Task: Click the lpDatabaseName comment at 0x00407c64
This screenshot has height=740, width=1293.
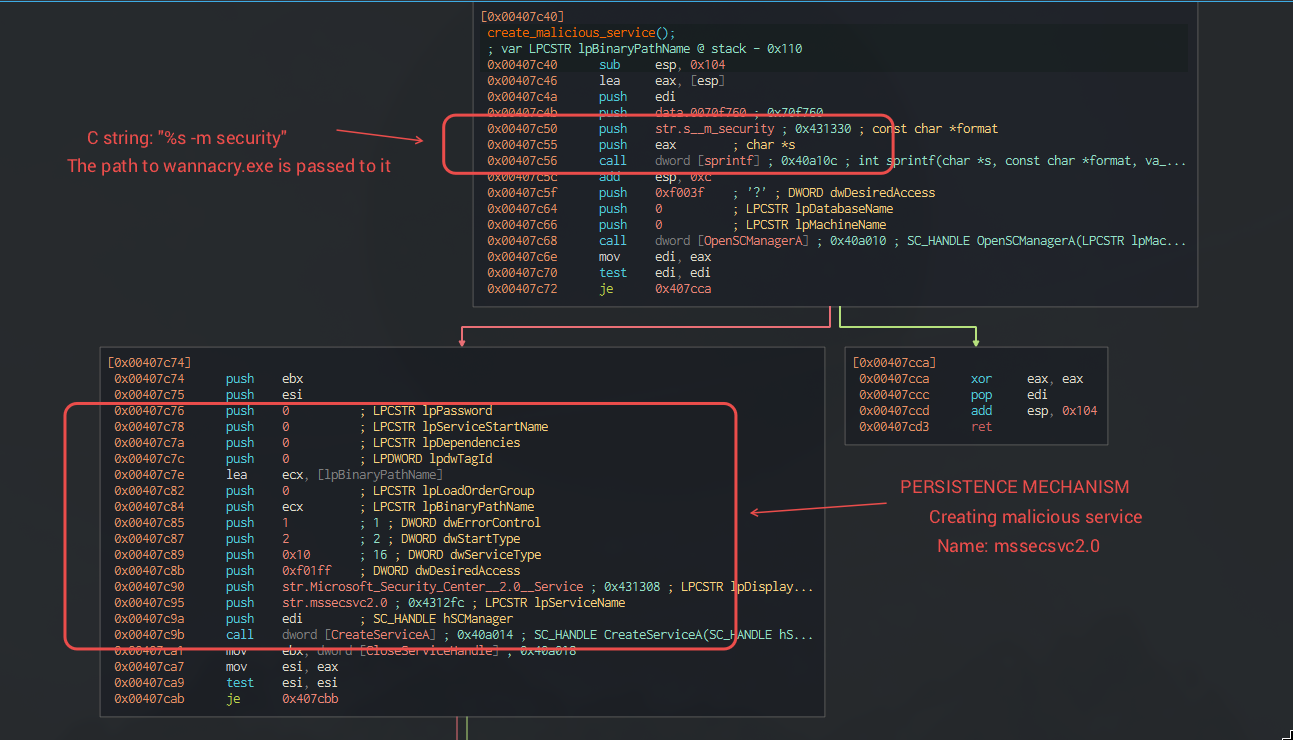Action: coord(813,209)
